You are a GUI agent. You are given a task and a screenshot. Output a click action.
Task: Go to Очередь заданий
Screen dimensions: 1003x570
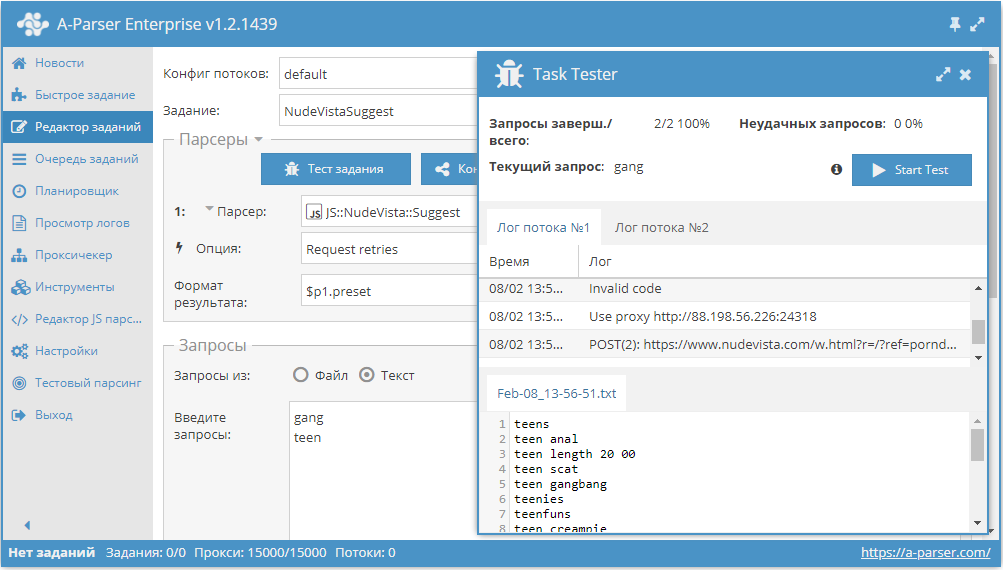[x=77, y=159]
